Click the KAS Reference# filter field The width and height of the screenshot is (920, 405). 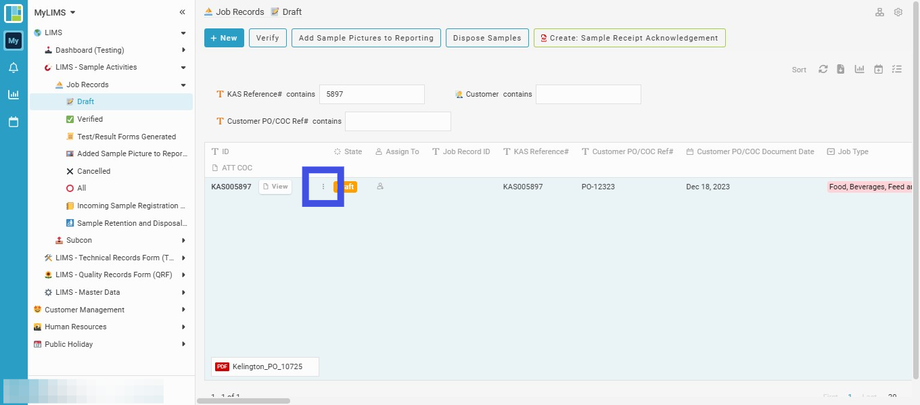372,94
